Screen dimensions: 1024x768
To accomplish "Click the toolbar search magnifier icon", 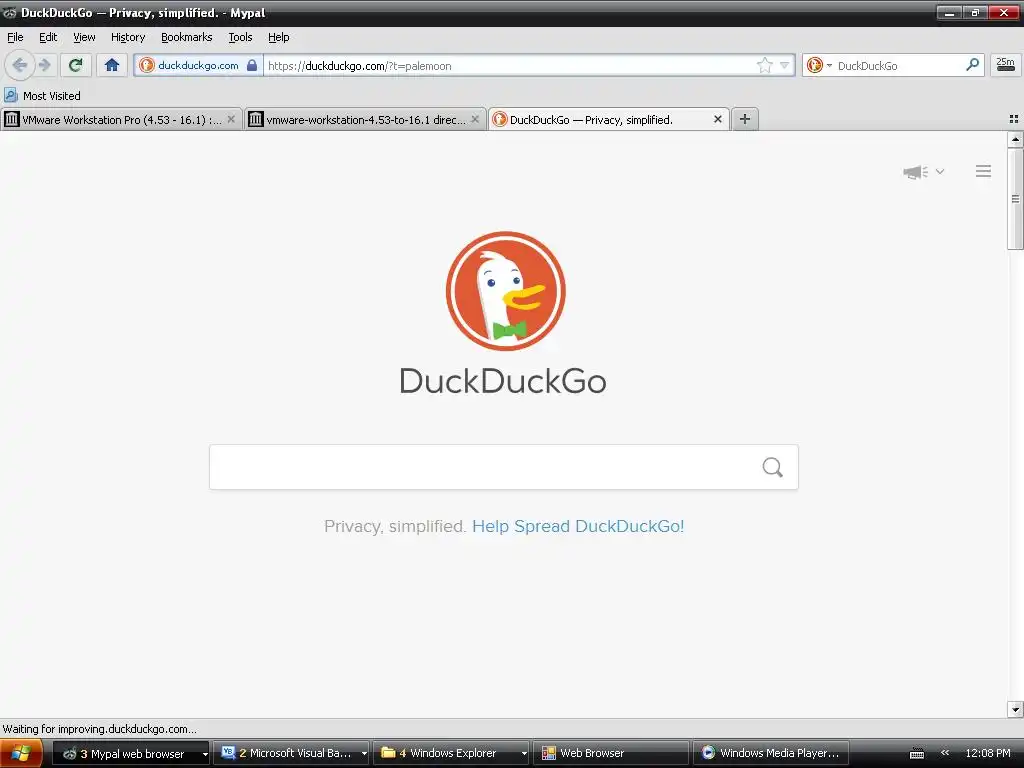I will point(972,65).
